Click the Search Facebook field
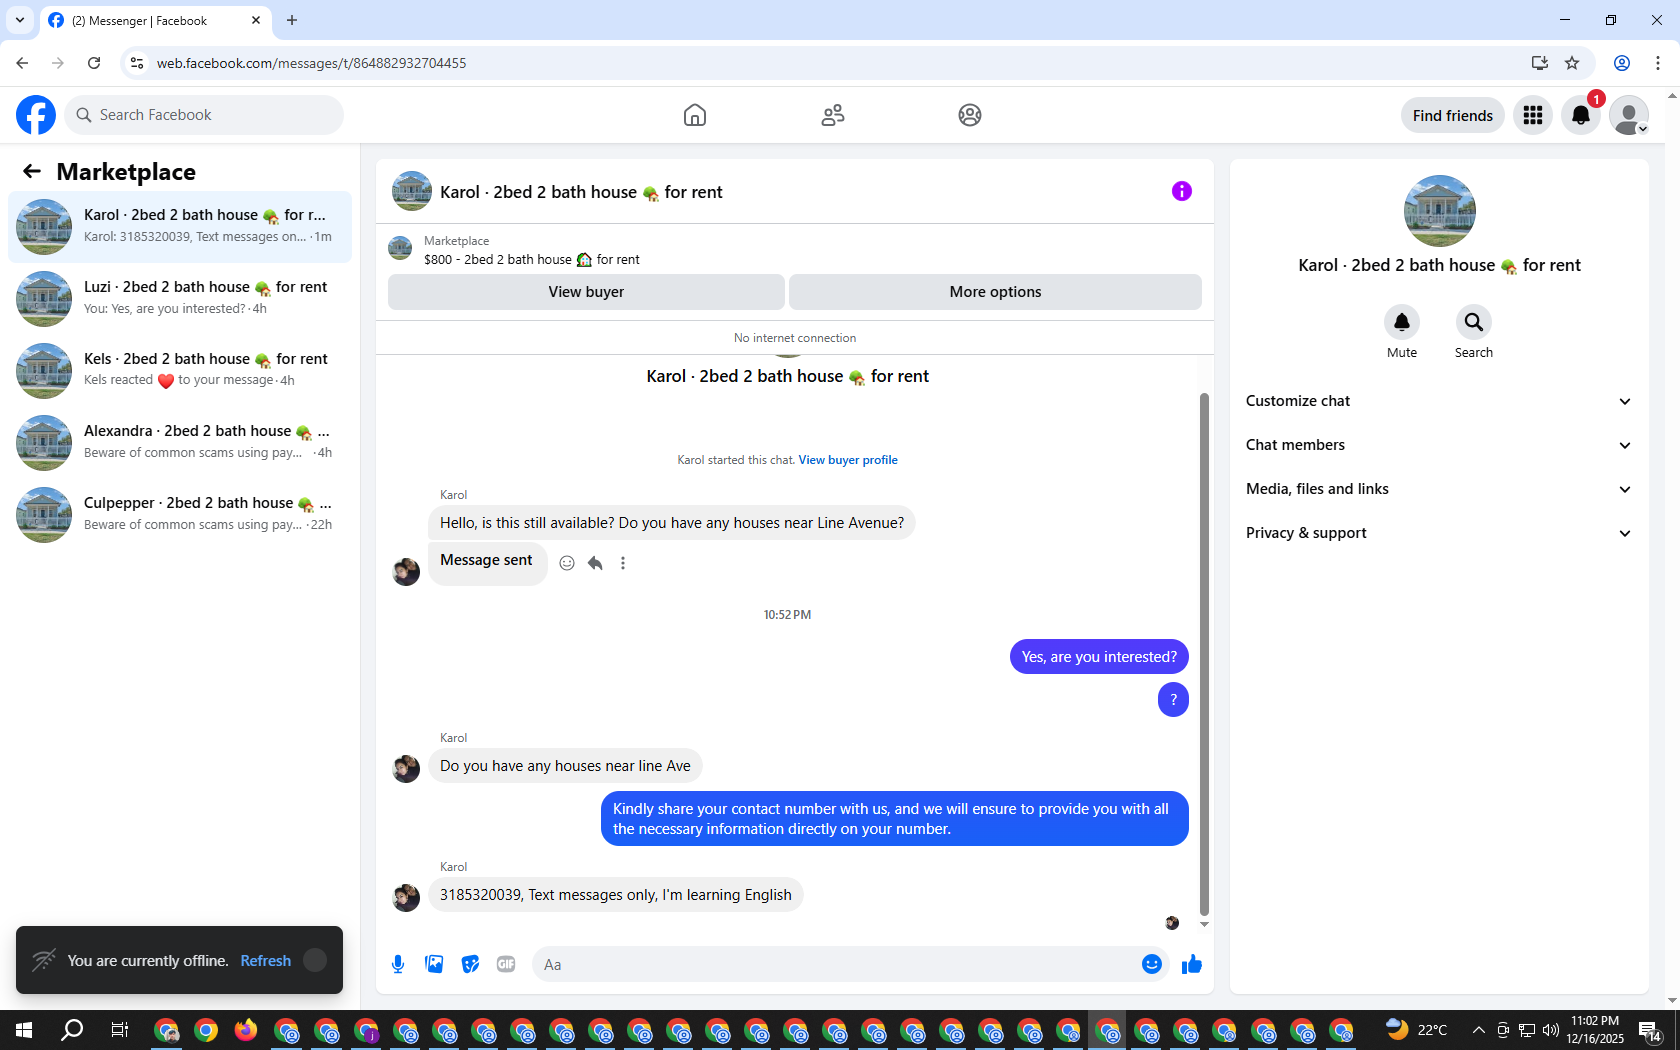The image size is (1680, 1050). 204,115
